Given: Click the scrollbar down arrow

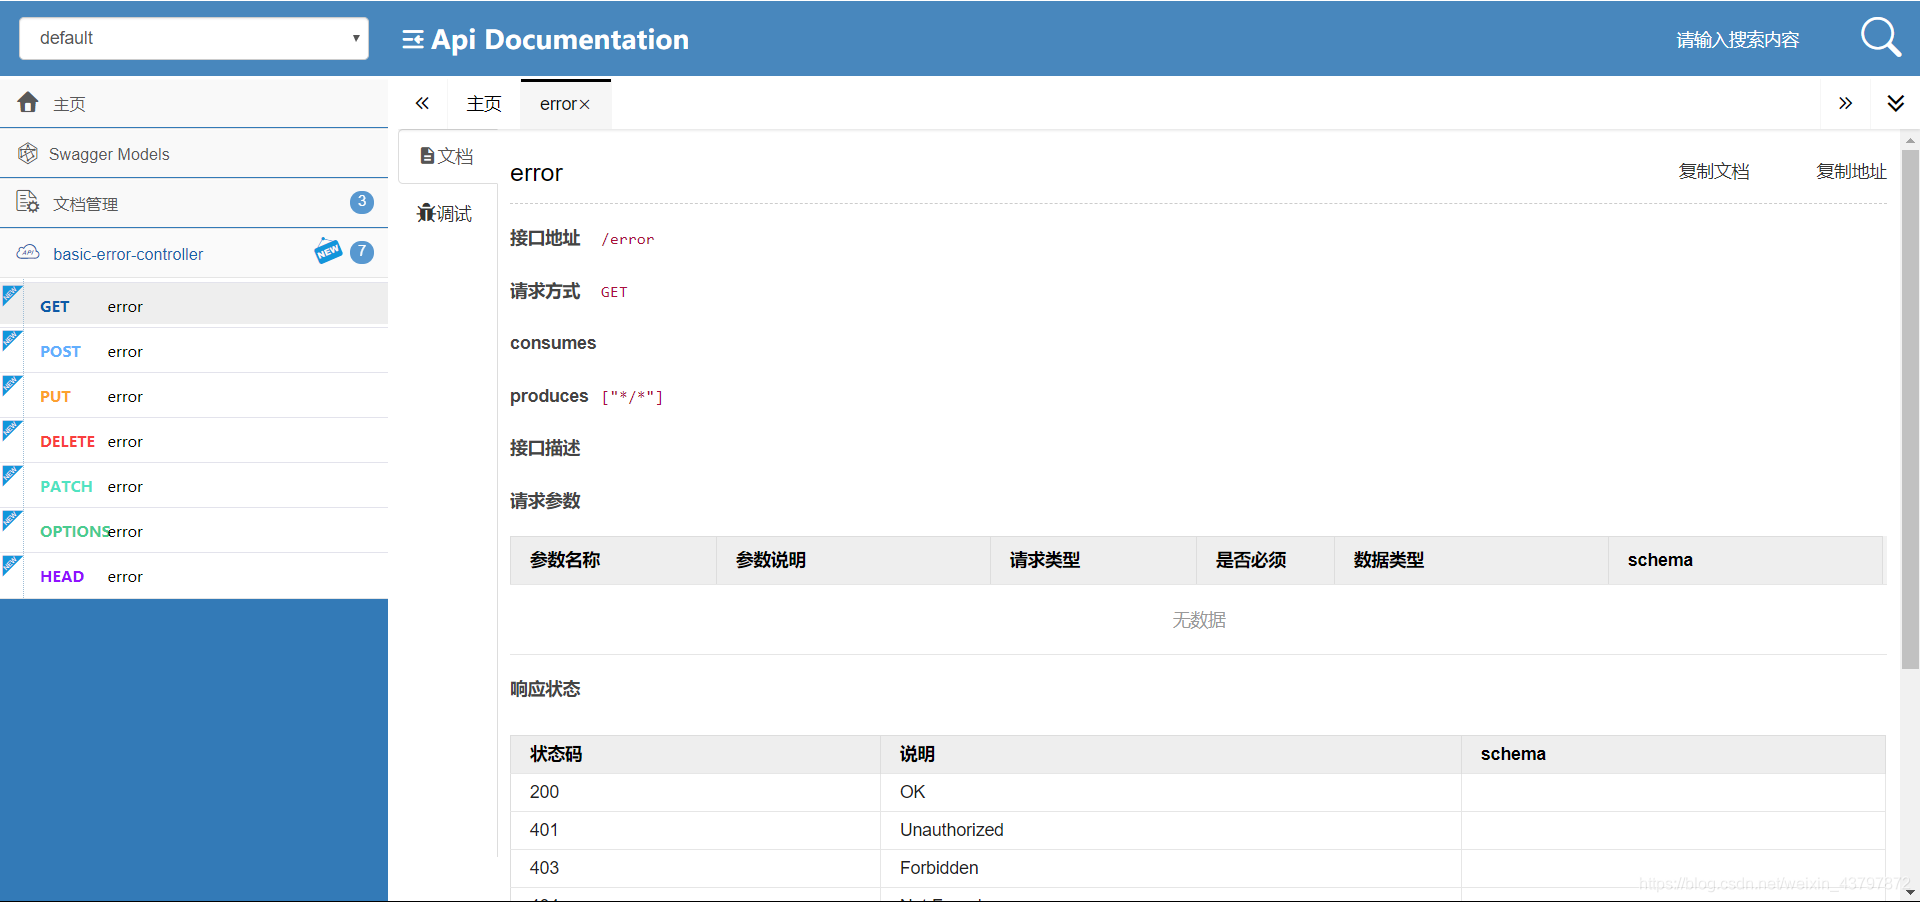Looking at the screenshot, I should [x=1910, y=892].
